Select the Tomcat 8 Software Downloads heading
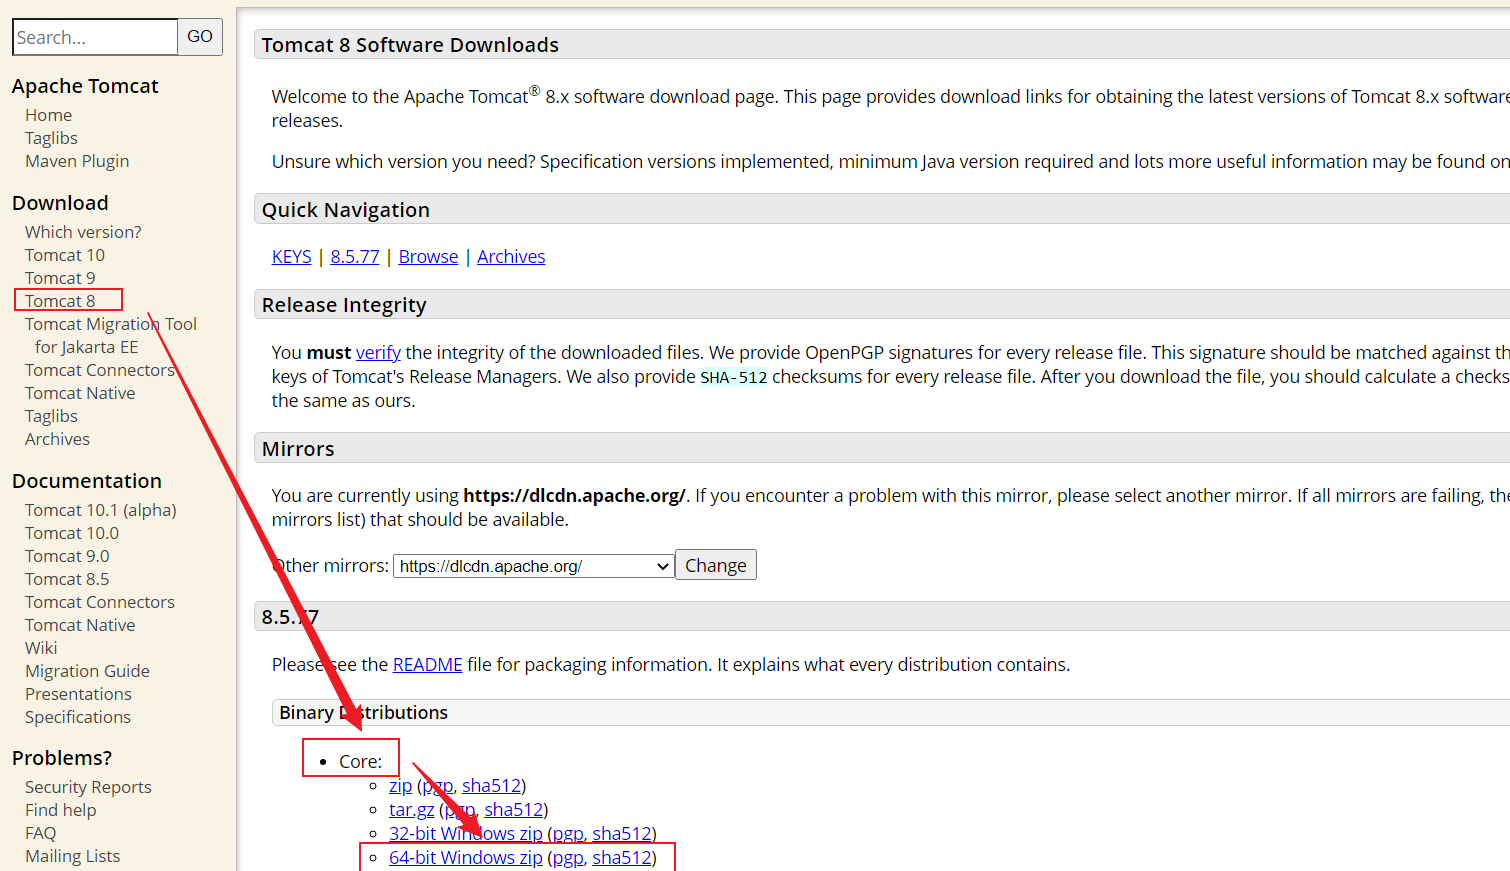1510x871 pixels. 410,45
